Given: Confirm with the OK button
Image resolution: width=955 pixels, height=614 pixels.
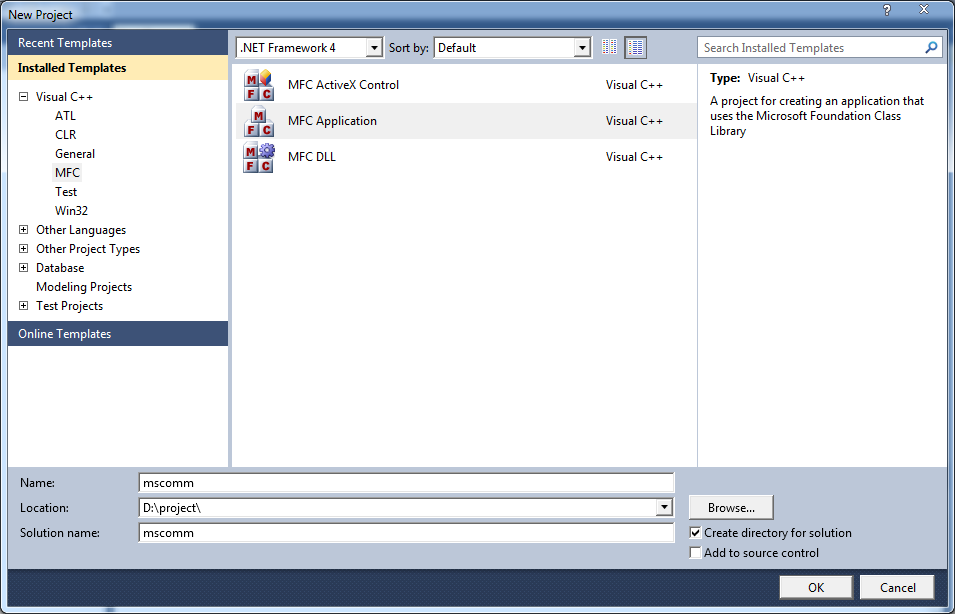Looking at the screenshot, I should 816,587.
